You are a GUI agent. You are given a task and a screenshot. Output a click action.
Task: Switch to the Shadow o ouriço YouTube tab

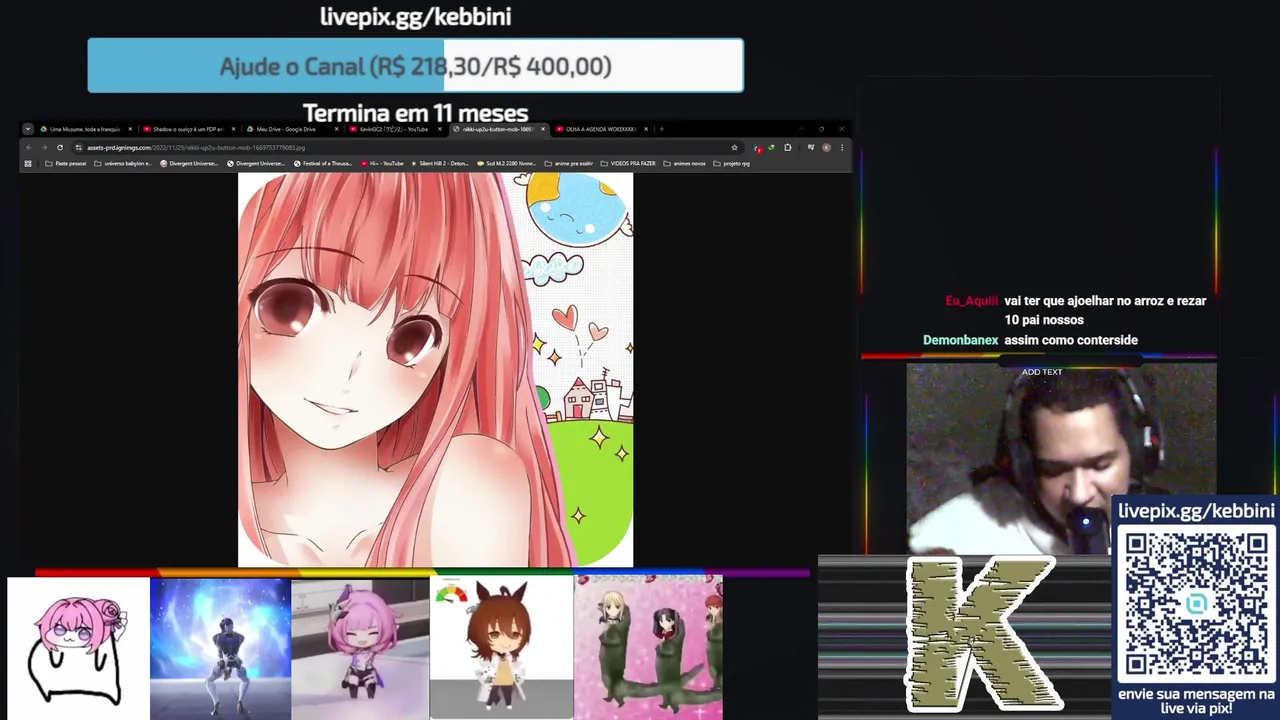188,129
